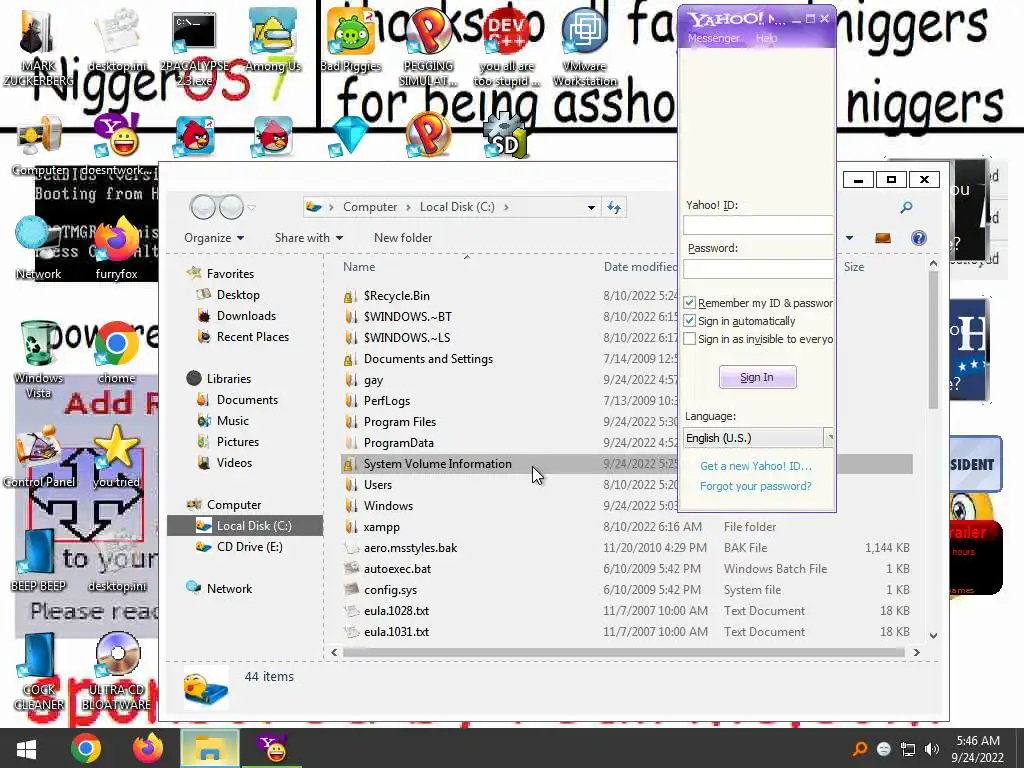Select the furryfox Firefox desktop icon
1024x768 pixels.
pos(117,248)
